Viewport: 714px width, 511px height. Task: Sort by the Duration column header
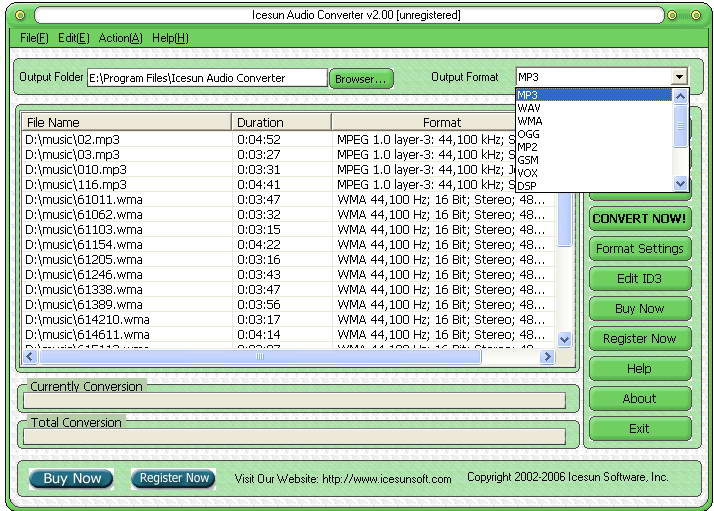[x=281, y=123]
